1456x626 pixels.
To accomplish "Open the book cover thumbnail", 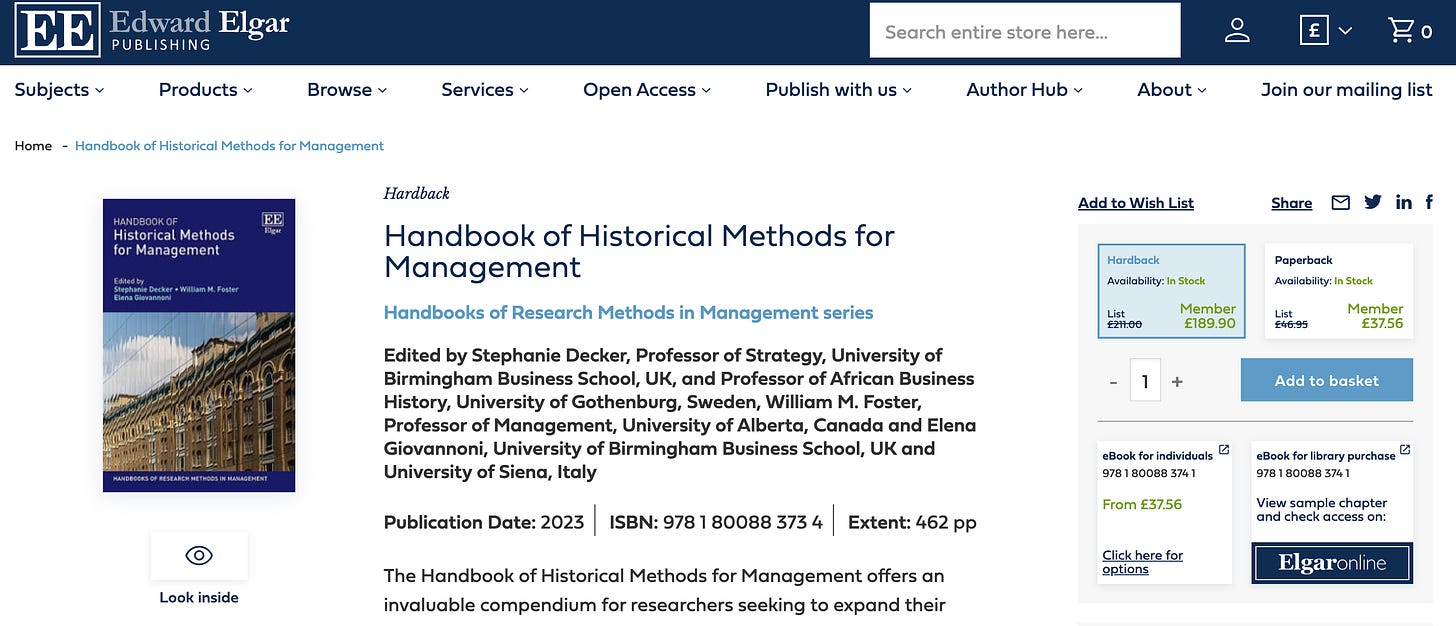I will point(199,345).
